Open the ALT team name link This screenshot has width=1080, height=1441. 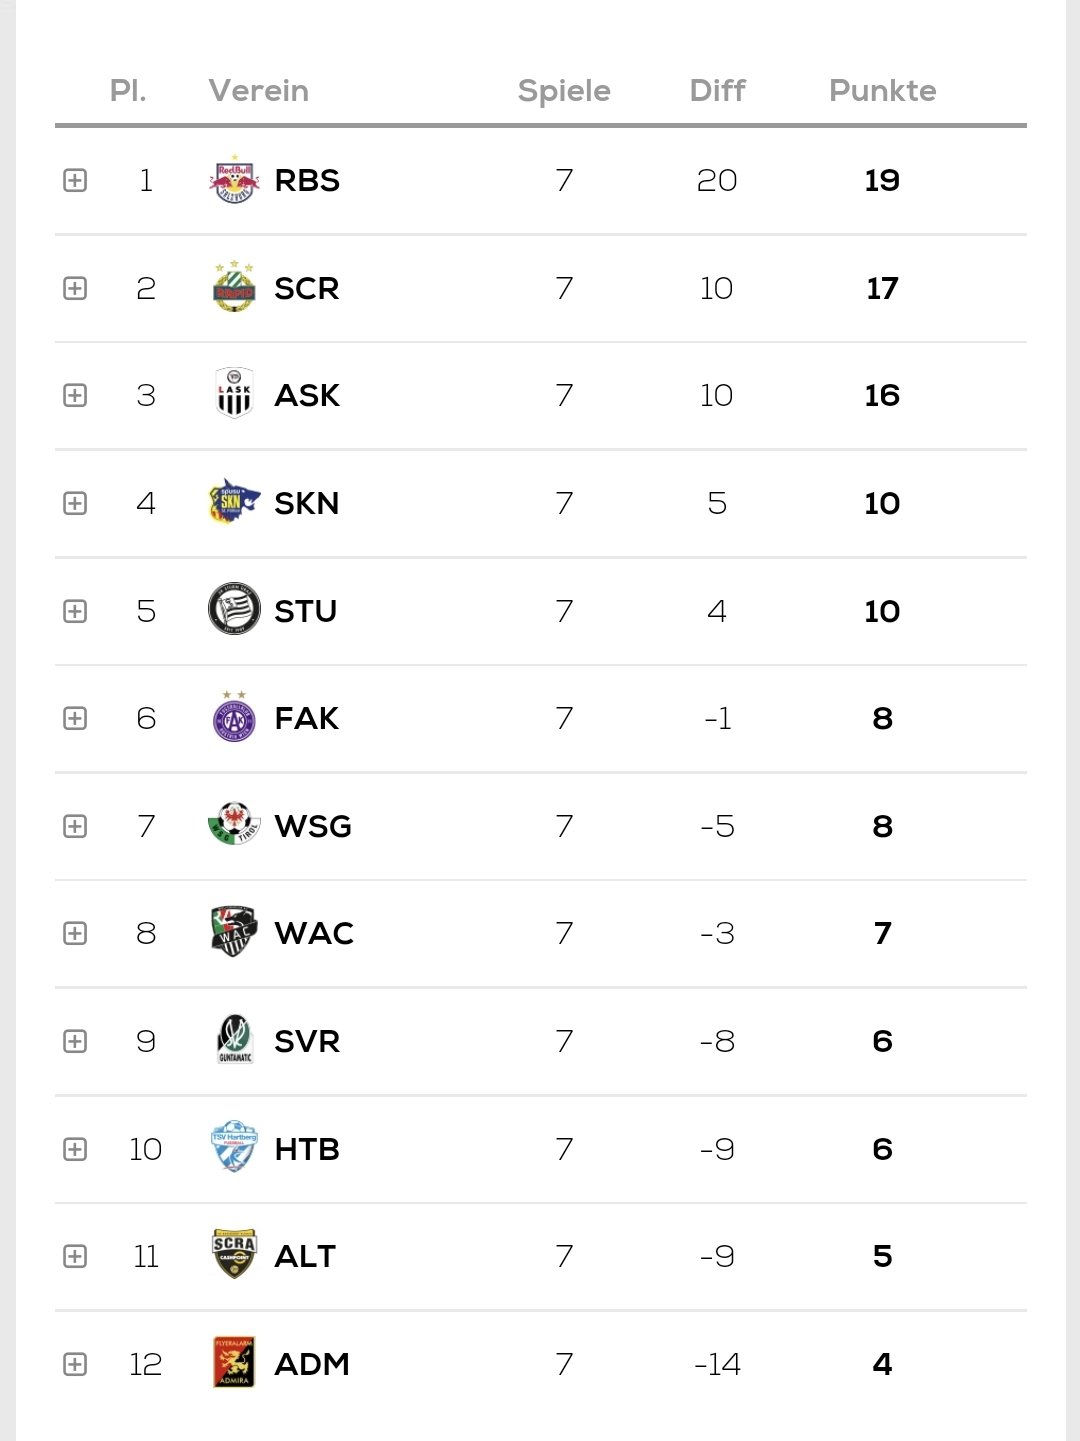(305, 1256)
